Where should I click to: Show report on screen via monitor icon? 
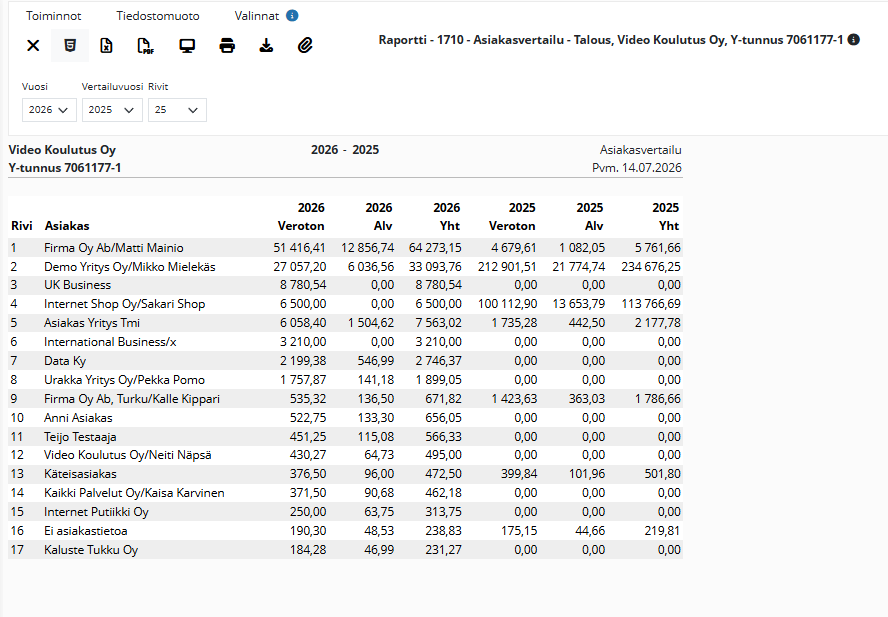click(187, 45)
